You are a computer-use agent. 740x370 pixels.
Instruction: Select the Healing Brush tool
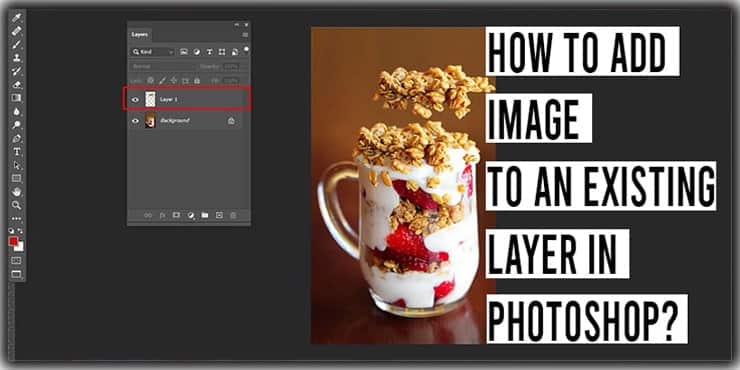(x=17, y=31)
